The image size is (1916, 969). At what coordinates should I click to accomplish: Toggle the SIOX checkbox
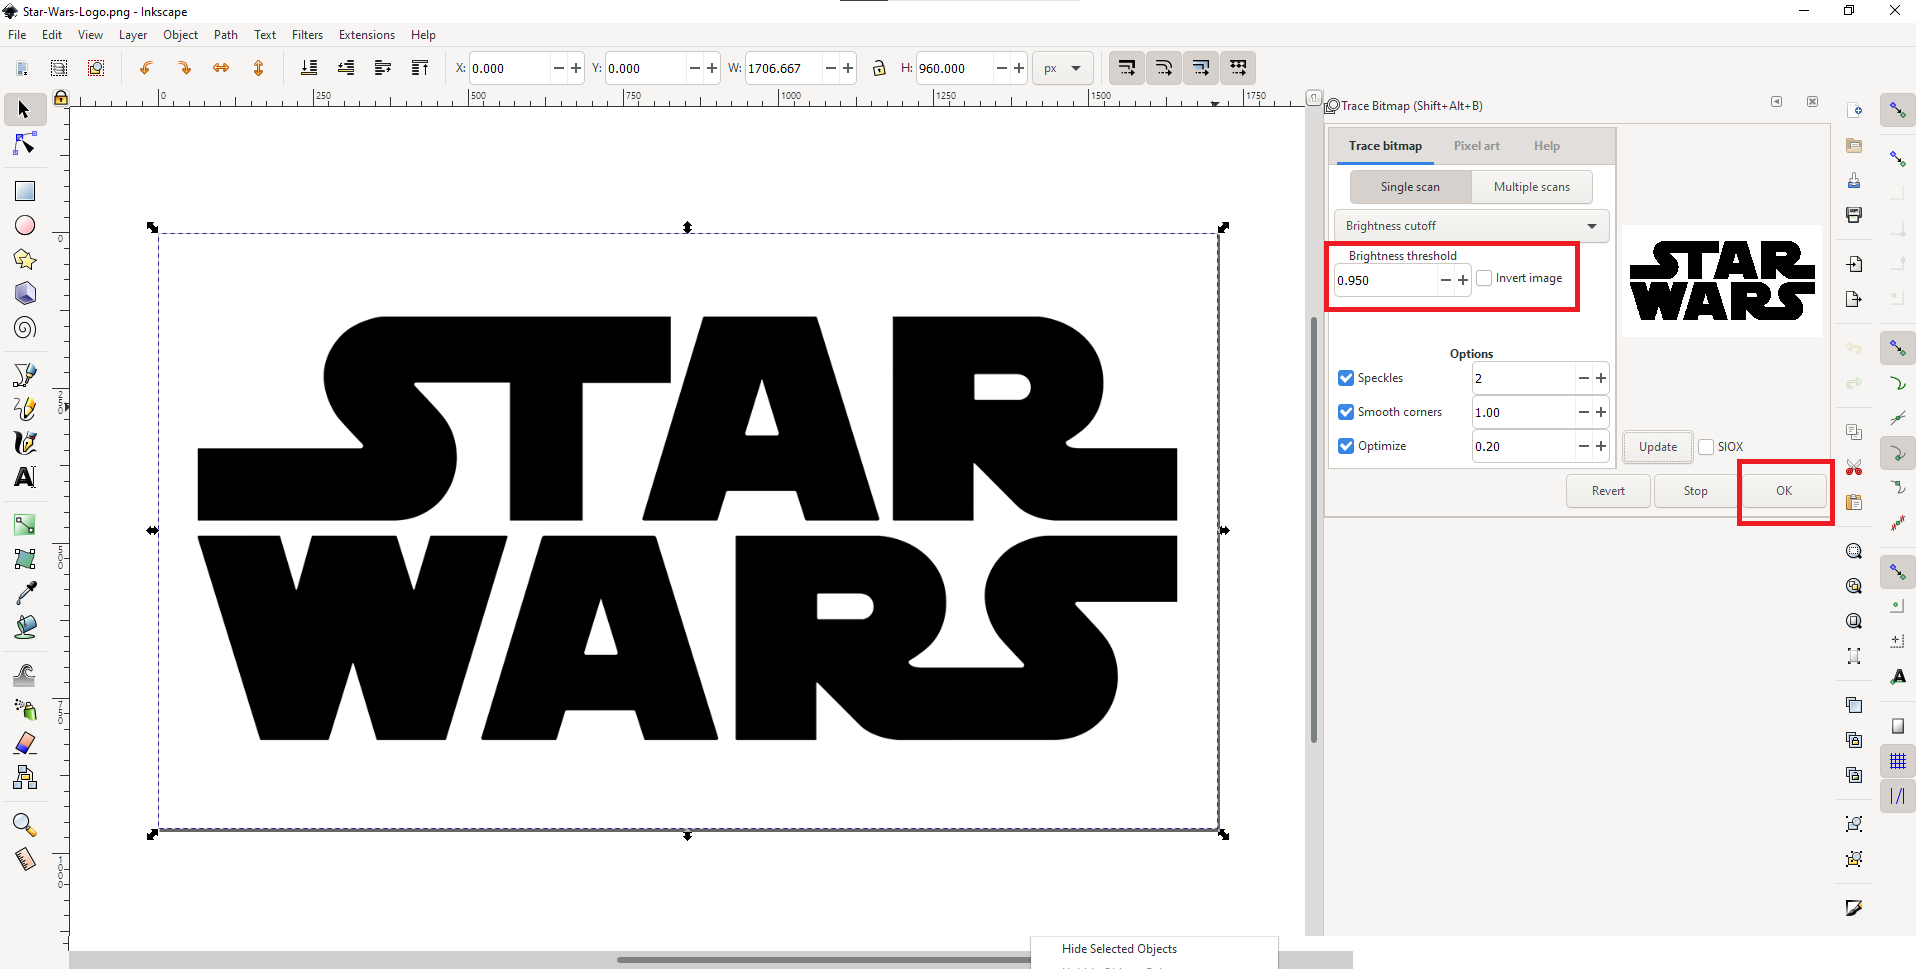coord(1706,447)
